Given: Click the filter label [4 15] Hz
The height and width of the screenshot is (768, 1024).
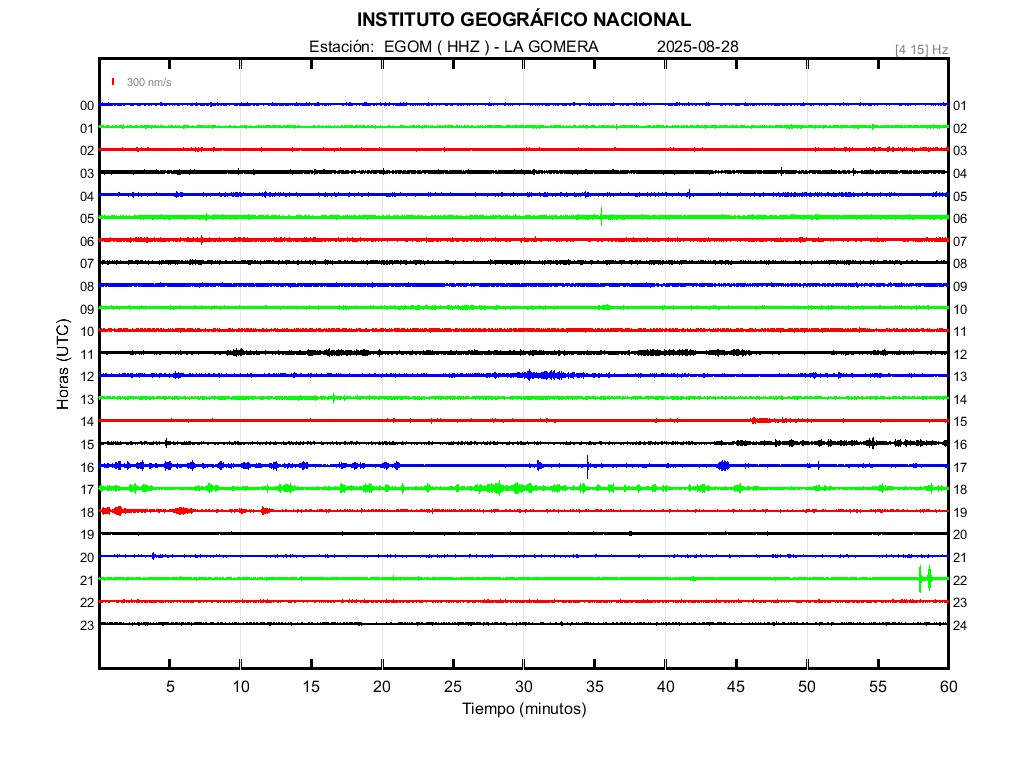Looking at the screenshot, I should click(921, 50).
